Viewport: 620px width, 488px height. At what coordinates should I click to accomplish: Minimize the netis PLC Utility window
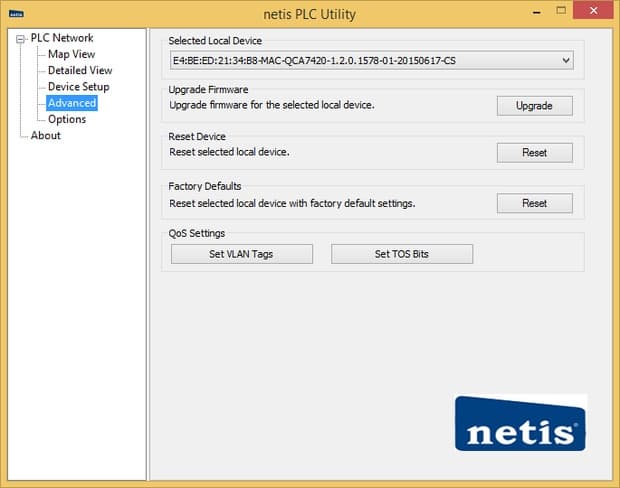(x=537, y=11)
